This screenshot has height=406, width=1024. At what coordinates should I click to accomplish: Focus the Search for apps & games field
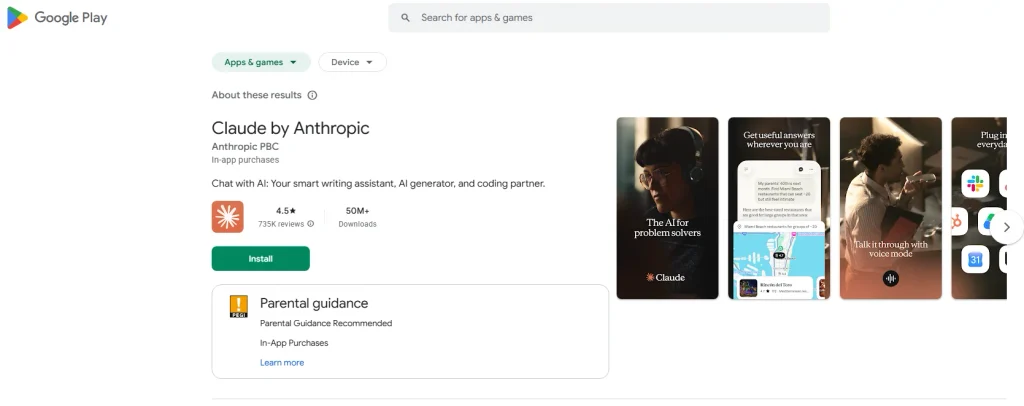pos(609,18)
